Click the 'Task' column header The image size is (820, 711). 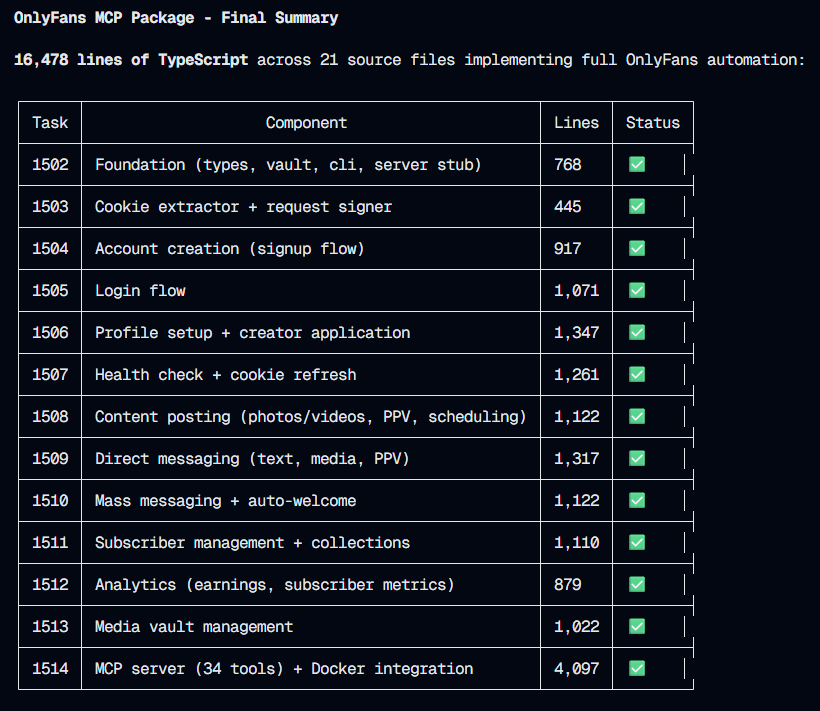click(50, 122)
